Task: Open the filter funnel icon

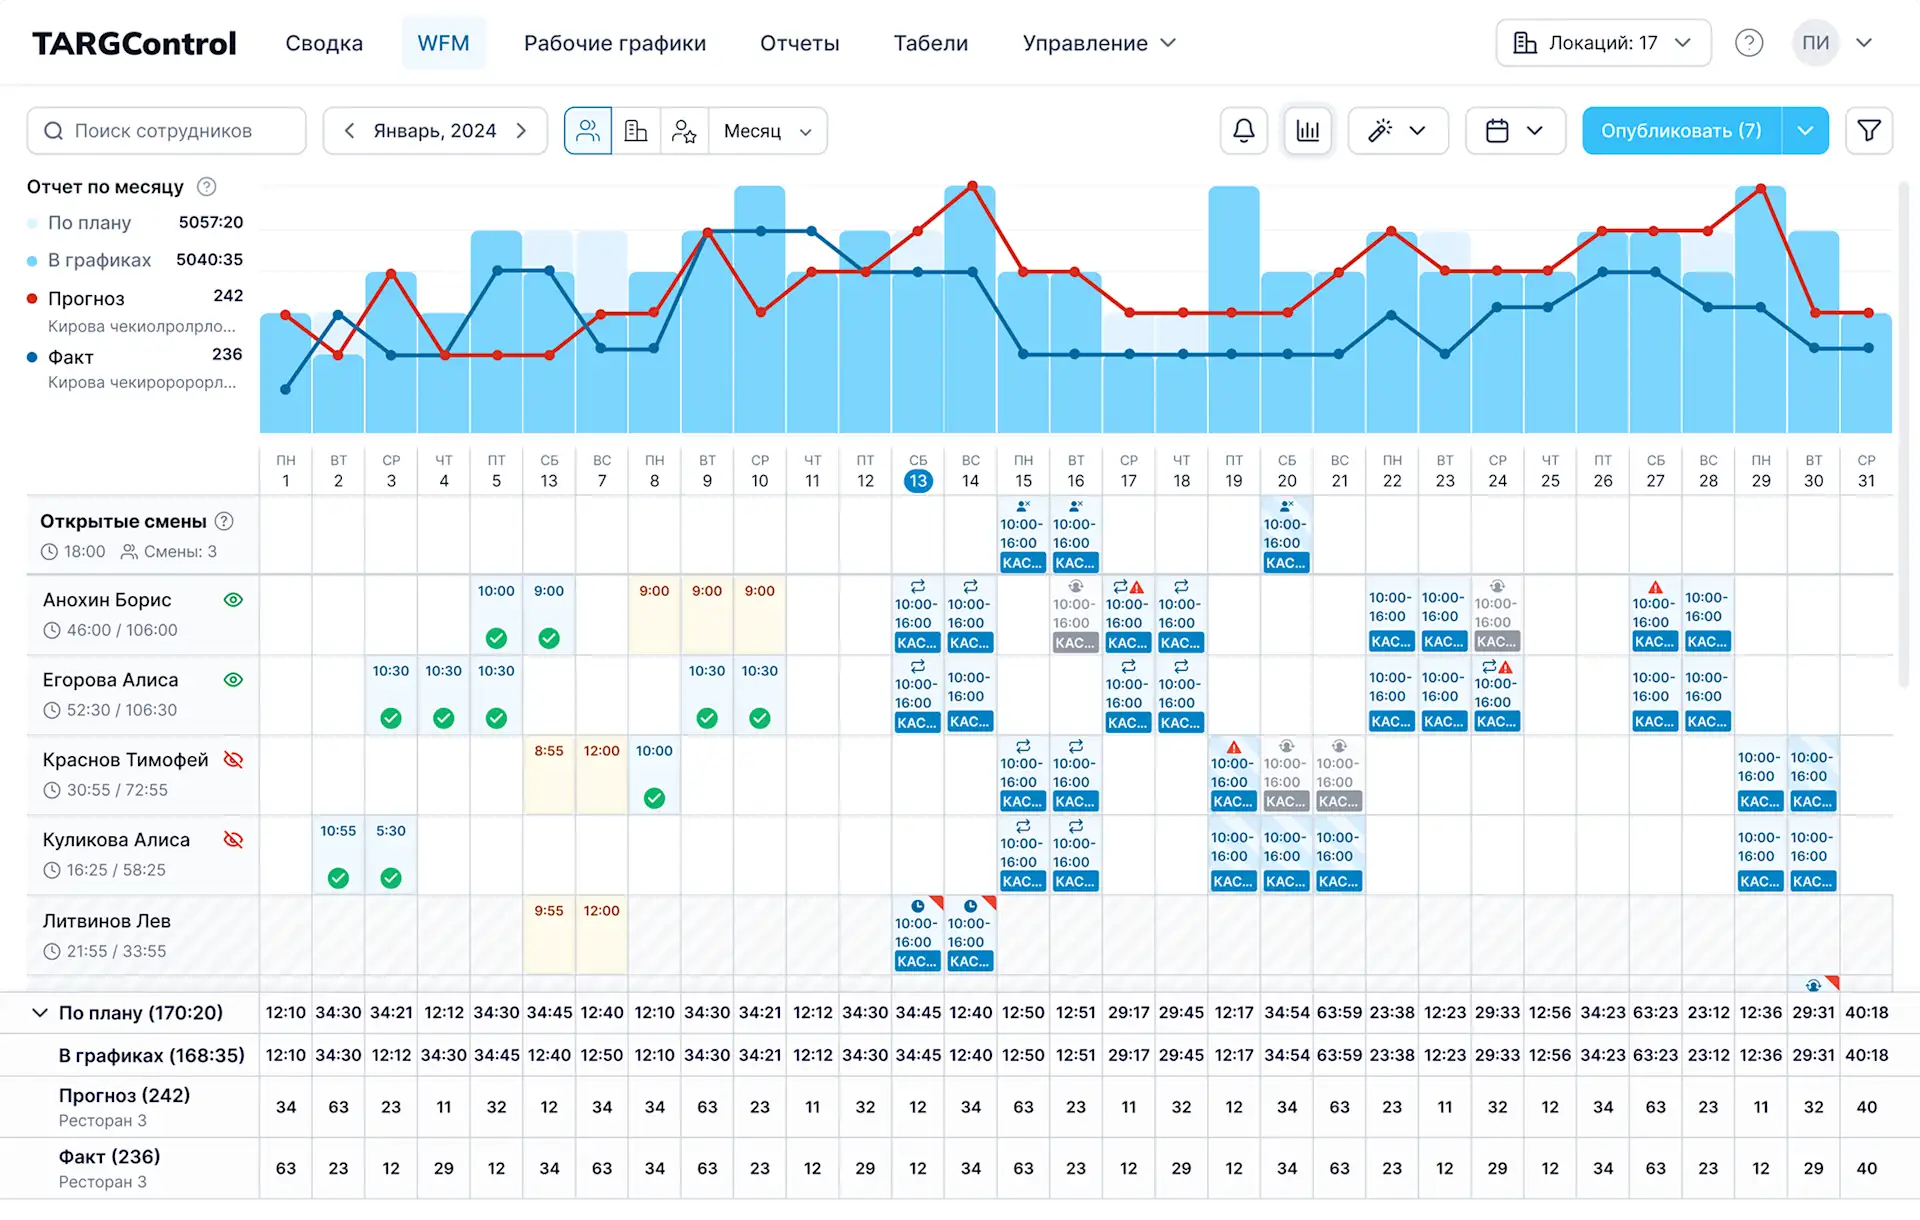Action: 1868,131
